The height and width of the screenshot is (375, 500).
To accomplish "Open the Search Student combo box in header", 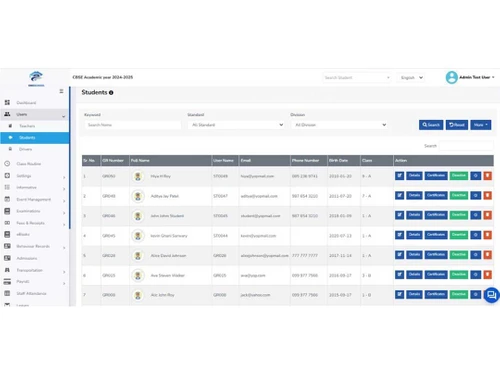I will click(357, 78).
